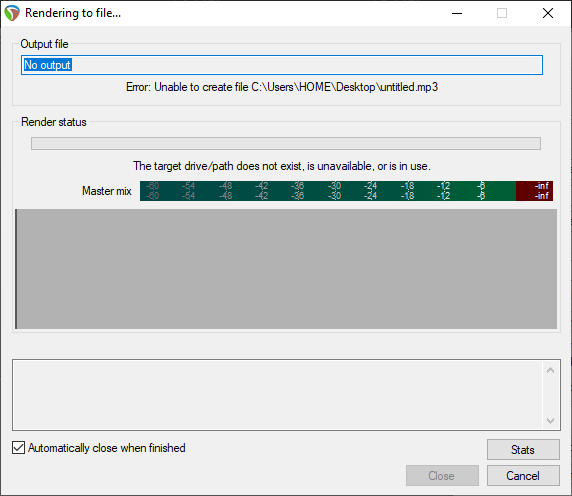Click the 'Unable to create file' error text
572x496 pixels.
click(x=282, y=87)
